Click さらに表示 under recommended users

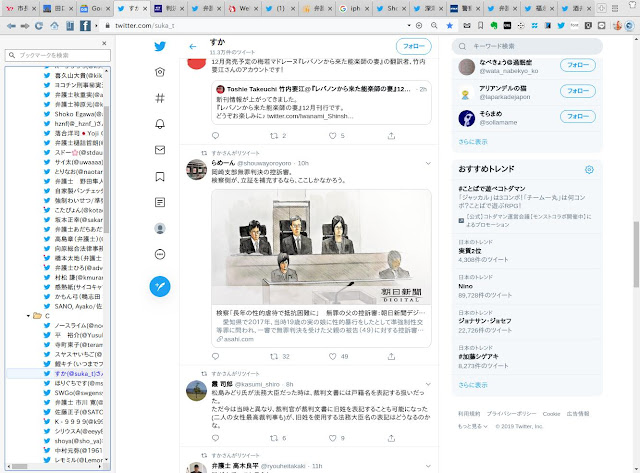coord(473,142)
